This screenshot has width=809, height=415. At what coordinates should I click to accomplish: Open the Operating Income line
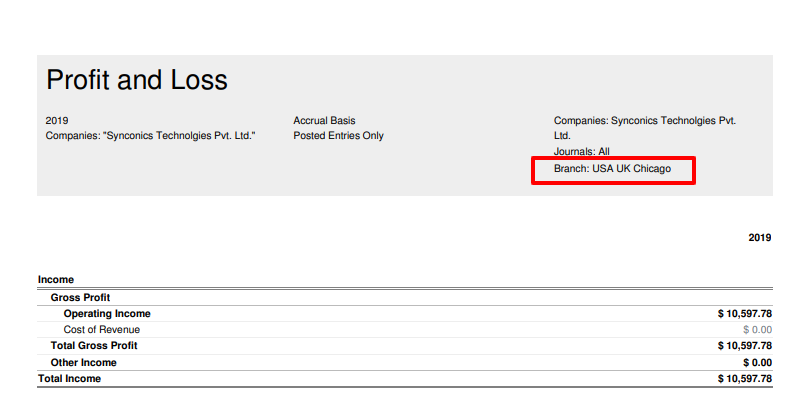click(x=107, y=313)
